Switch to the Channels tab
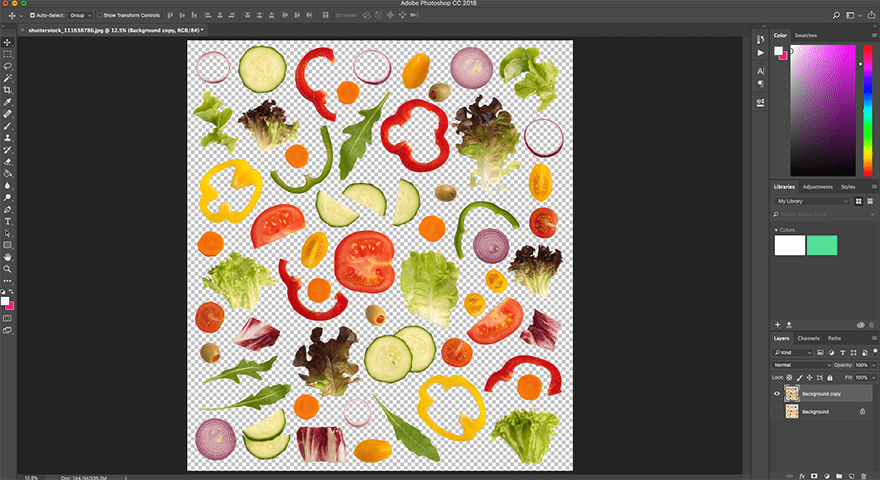 (x=808, y=338)
